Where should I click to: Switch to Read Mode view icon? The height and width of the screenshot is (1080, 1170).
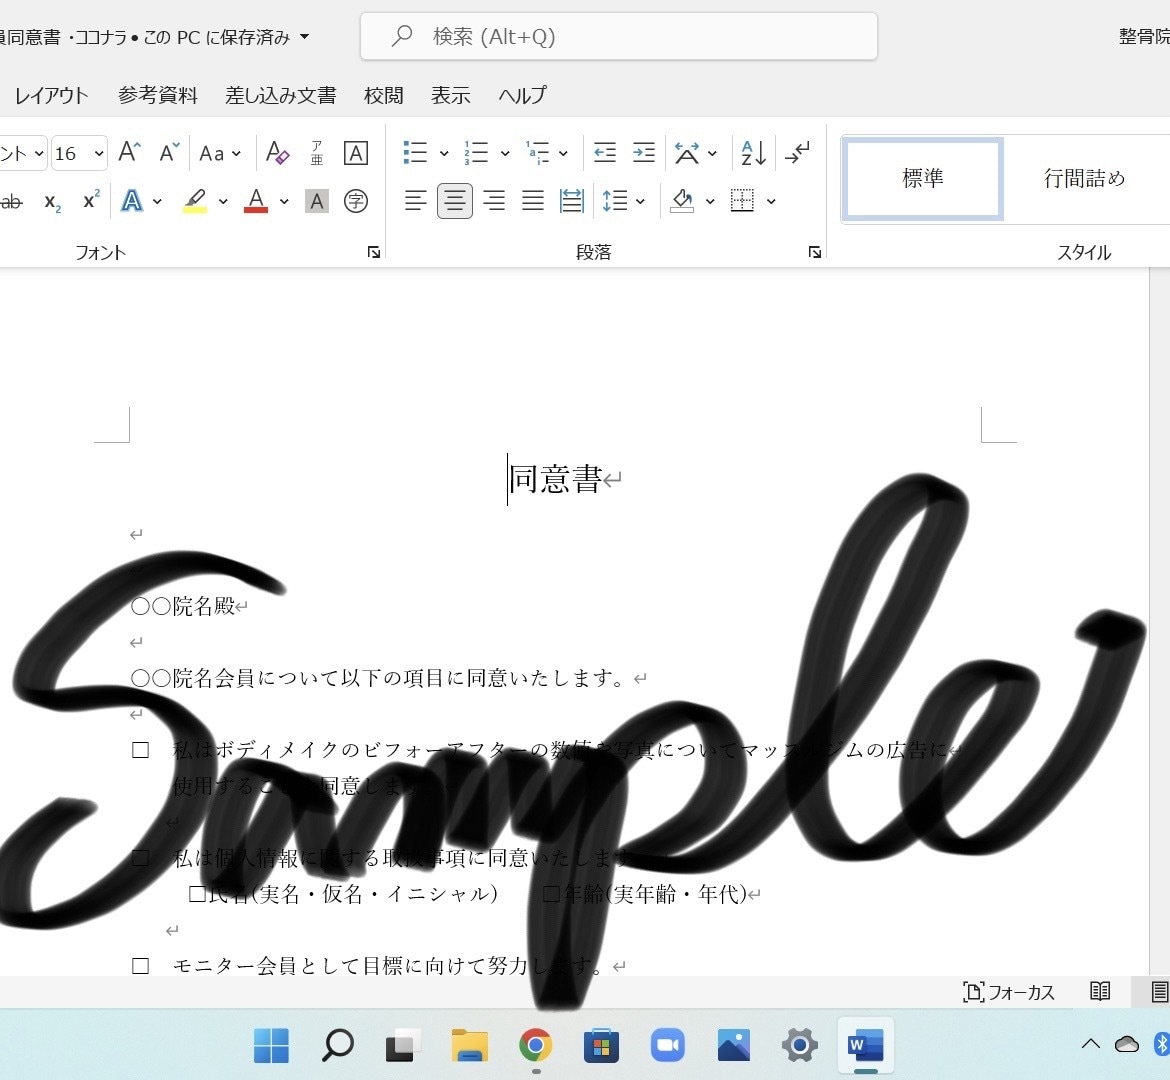1100,991
